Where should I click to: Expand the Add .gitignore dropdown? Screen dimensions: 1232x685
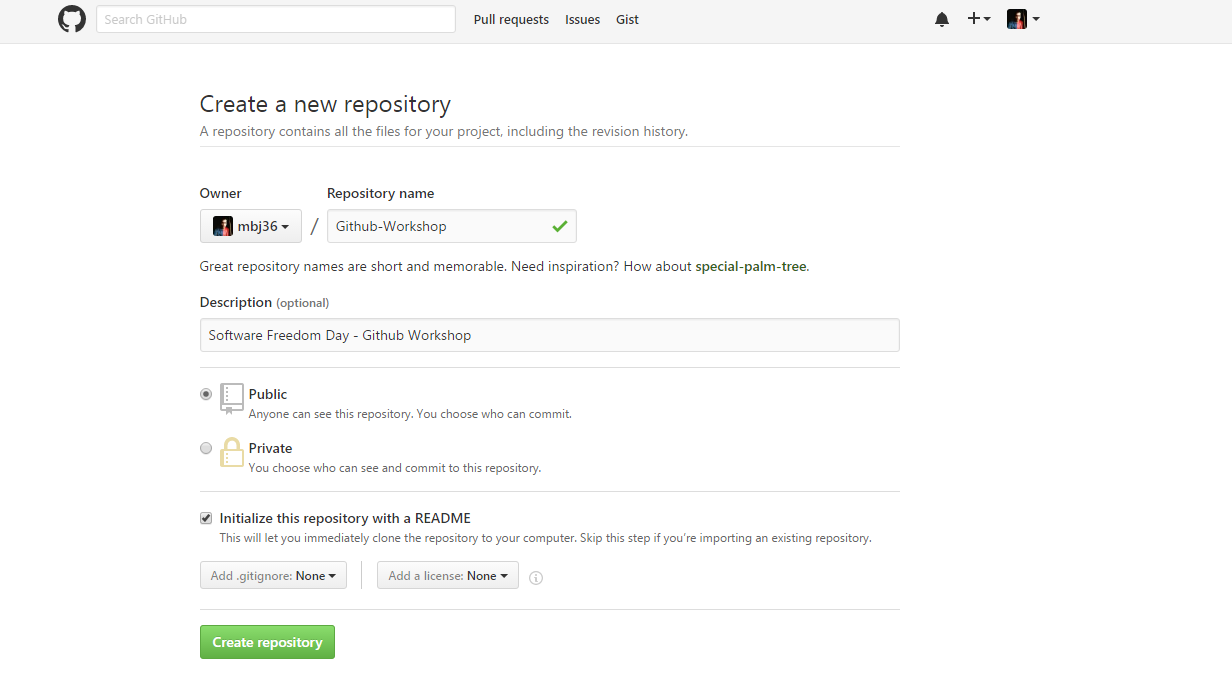[273, 575]
